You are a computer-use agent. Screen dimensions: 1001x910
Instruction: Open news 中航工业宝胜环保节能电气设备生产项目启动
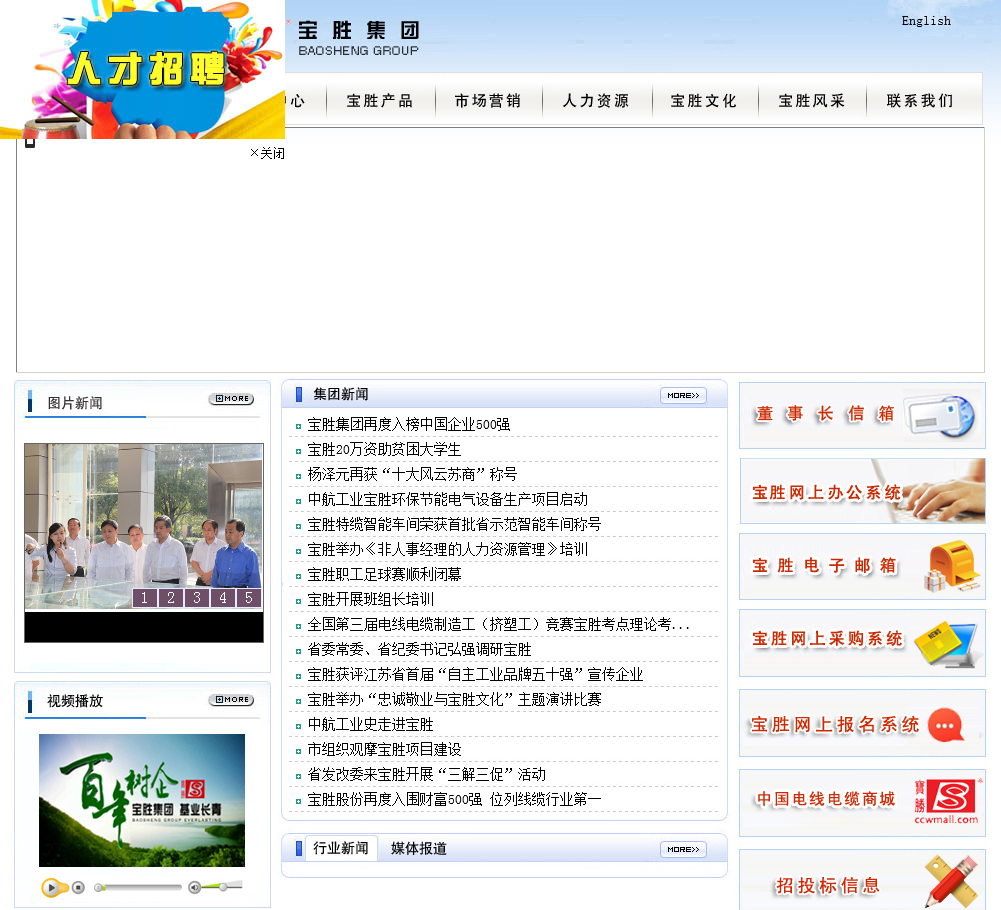[448, 499]
